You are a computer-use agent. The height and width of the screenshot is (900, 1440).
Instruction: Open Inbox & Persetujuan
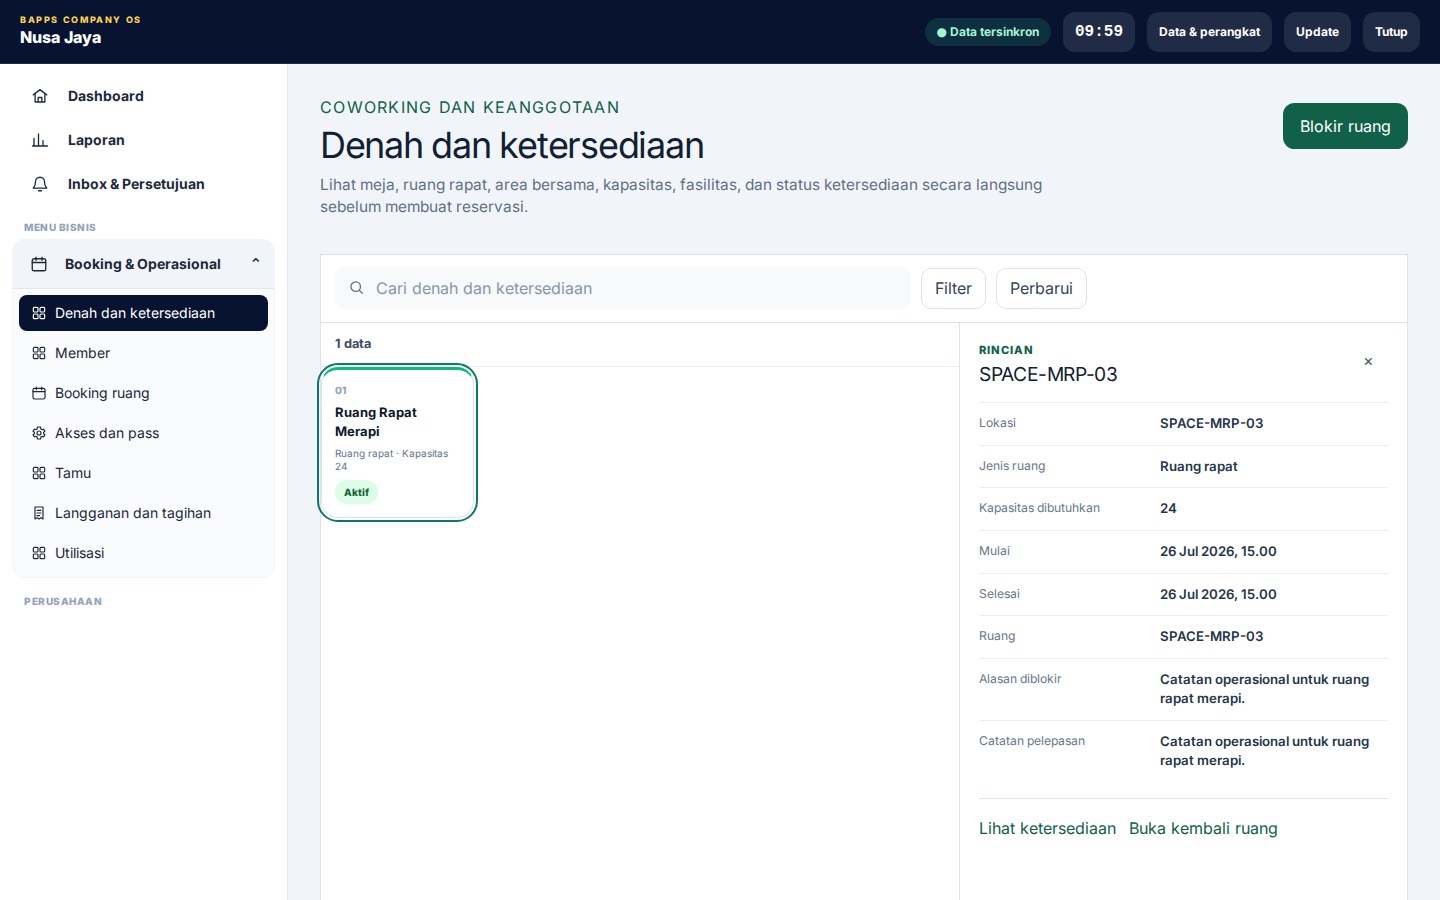point(144,184)
